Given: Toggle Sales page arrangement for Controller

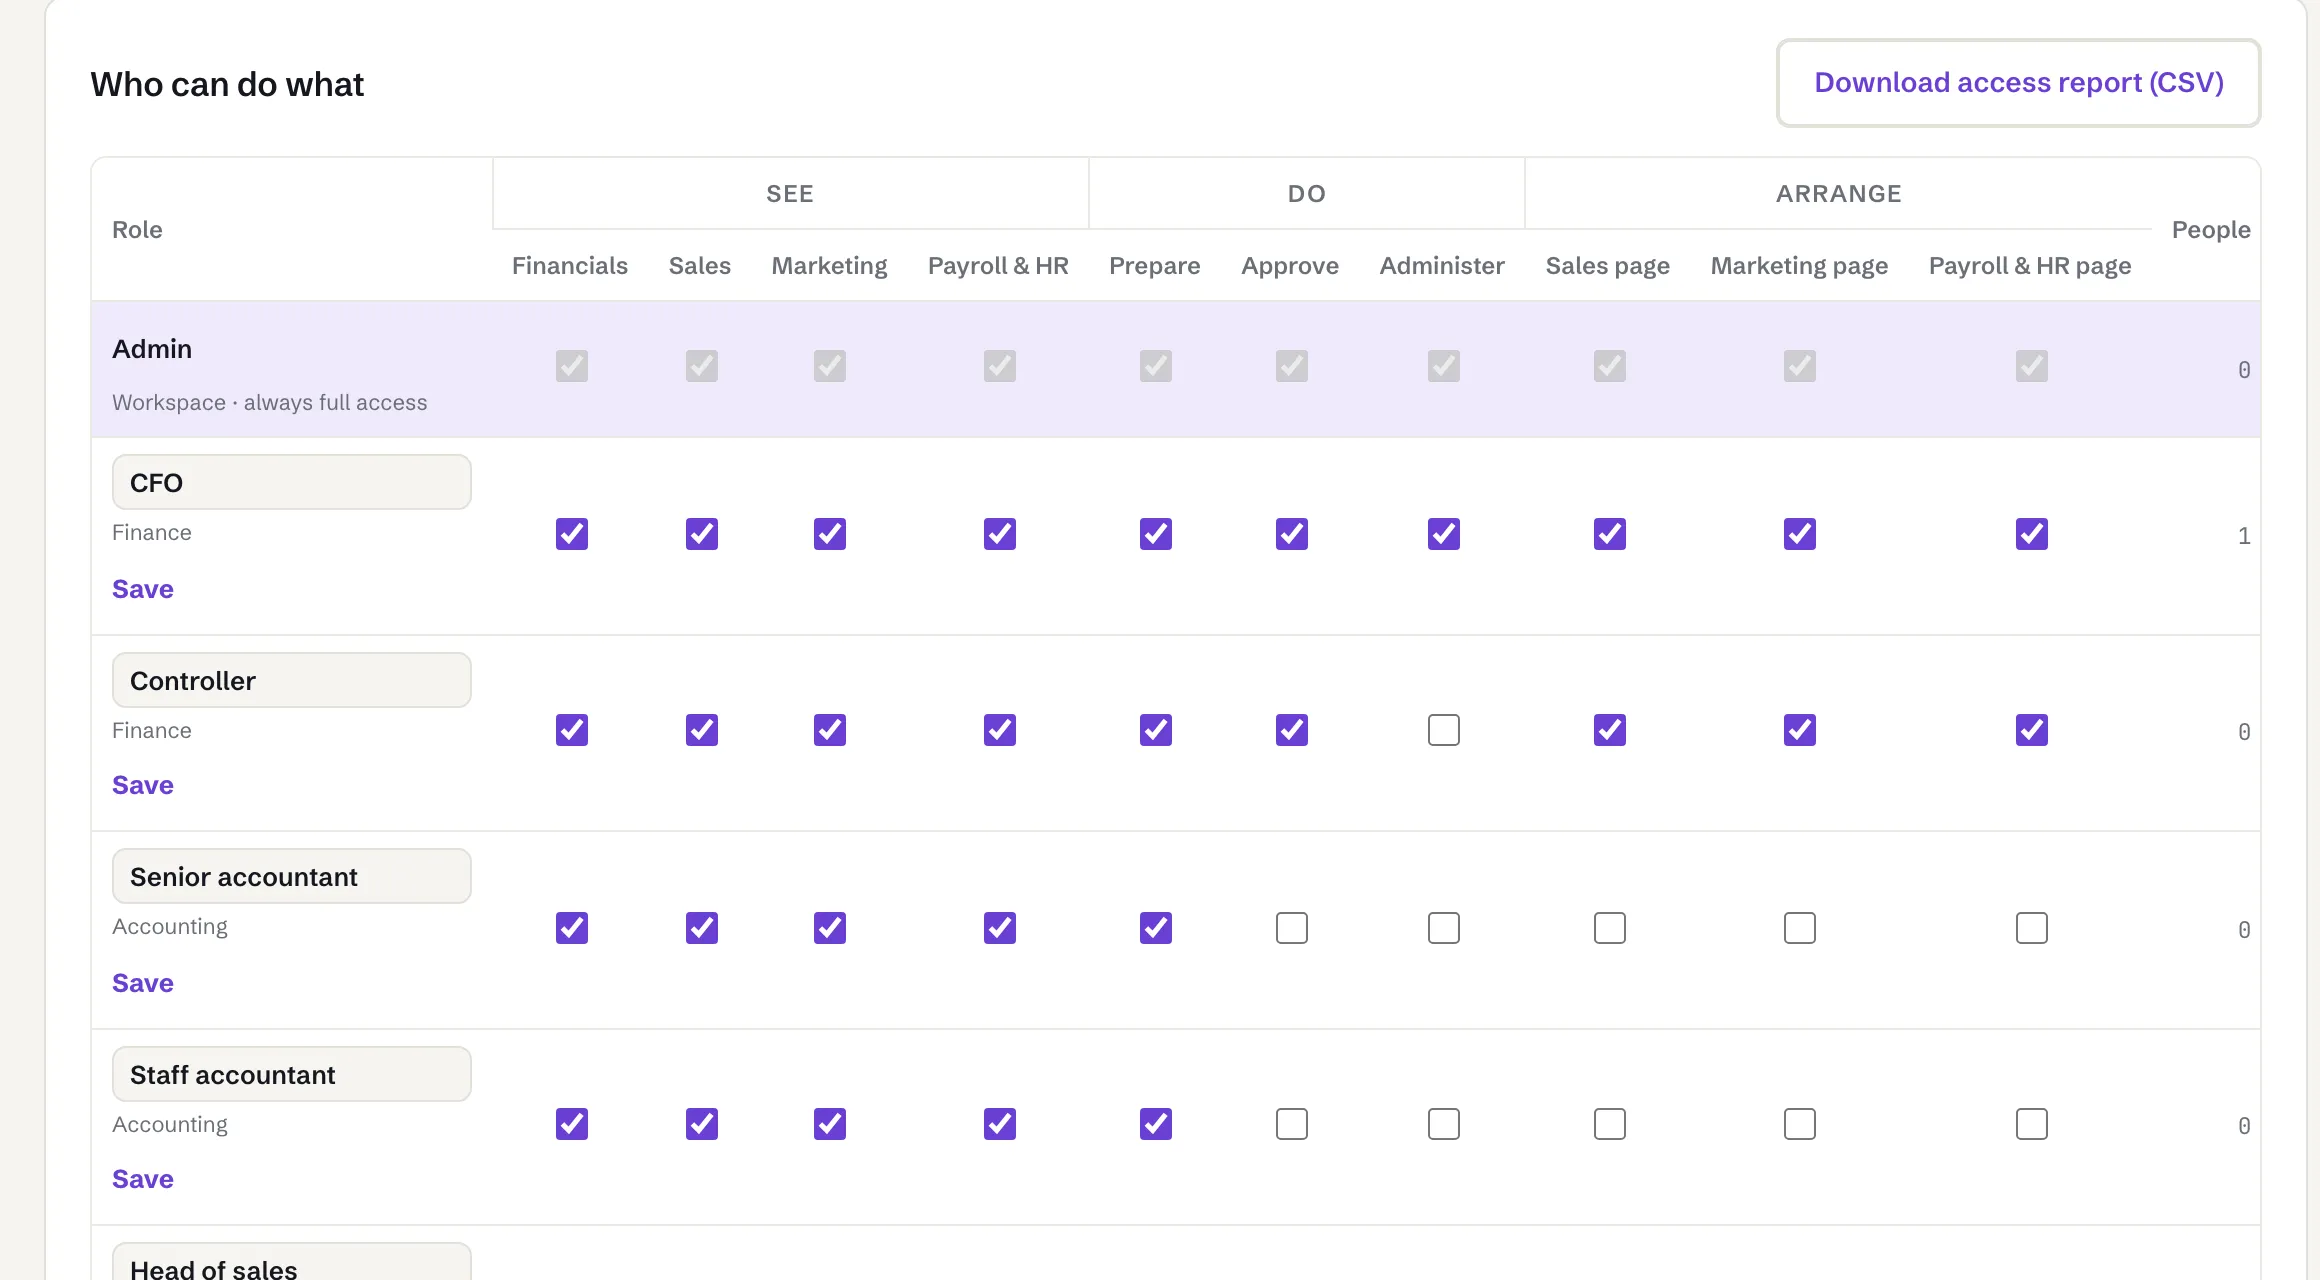Looking at the screenshot, I should pos(1610,730).
